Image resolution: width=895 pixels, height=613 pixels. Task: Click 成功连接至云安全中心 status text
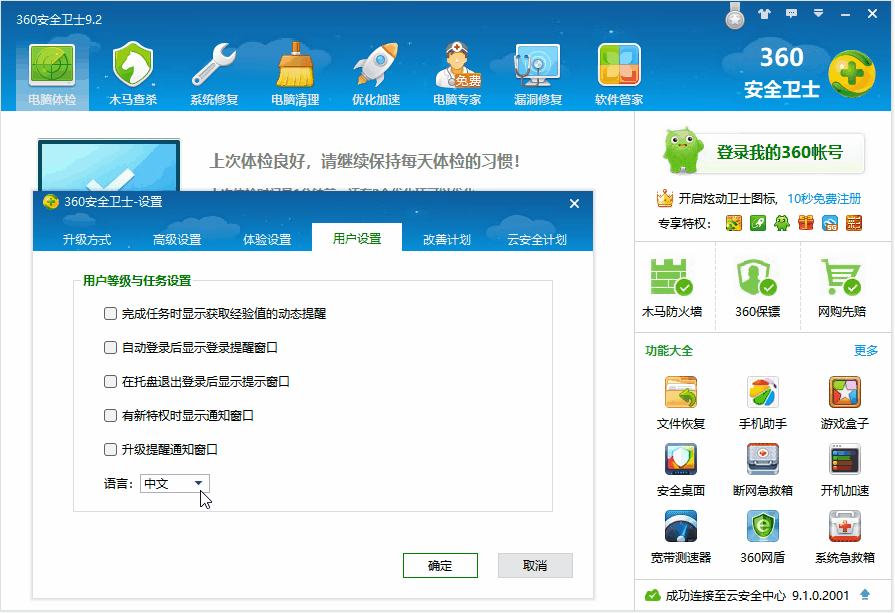(725, 595)
